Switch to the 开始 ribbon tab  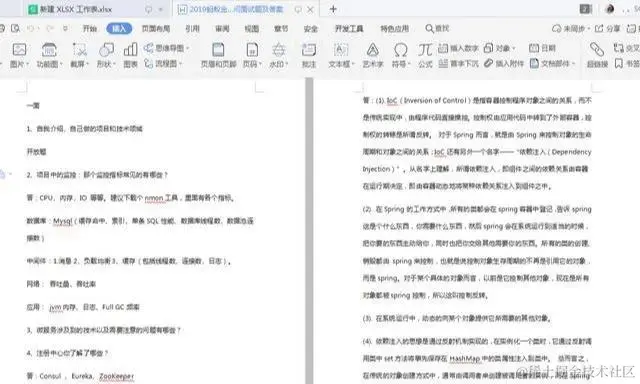90,28
